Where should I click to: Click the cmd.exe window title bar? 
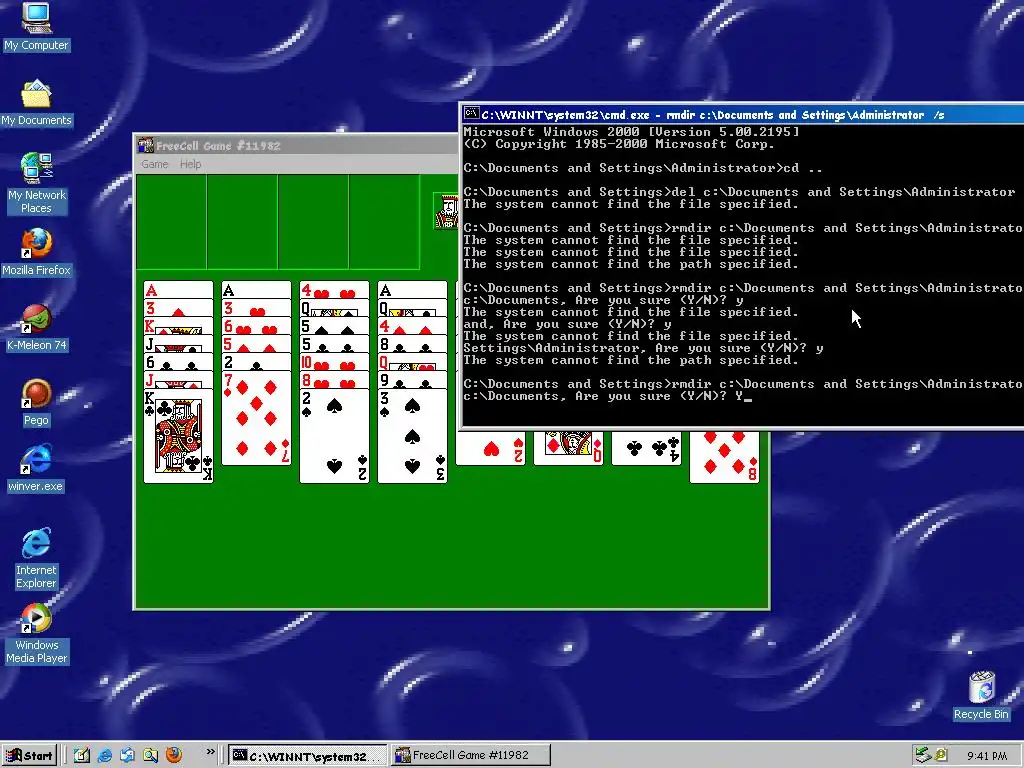pyautogui.click(x=743, y=114)
